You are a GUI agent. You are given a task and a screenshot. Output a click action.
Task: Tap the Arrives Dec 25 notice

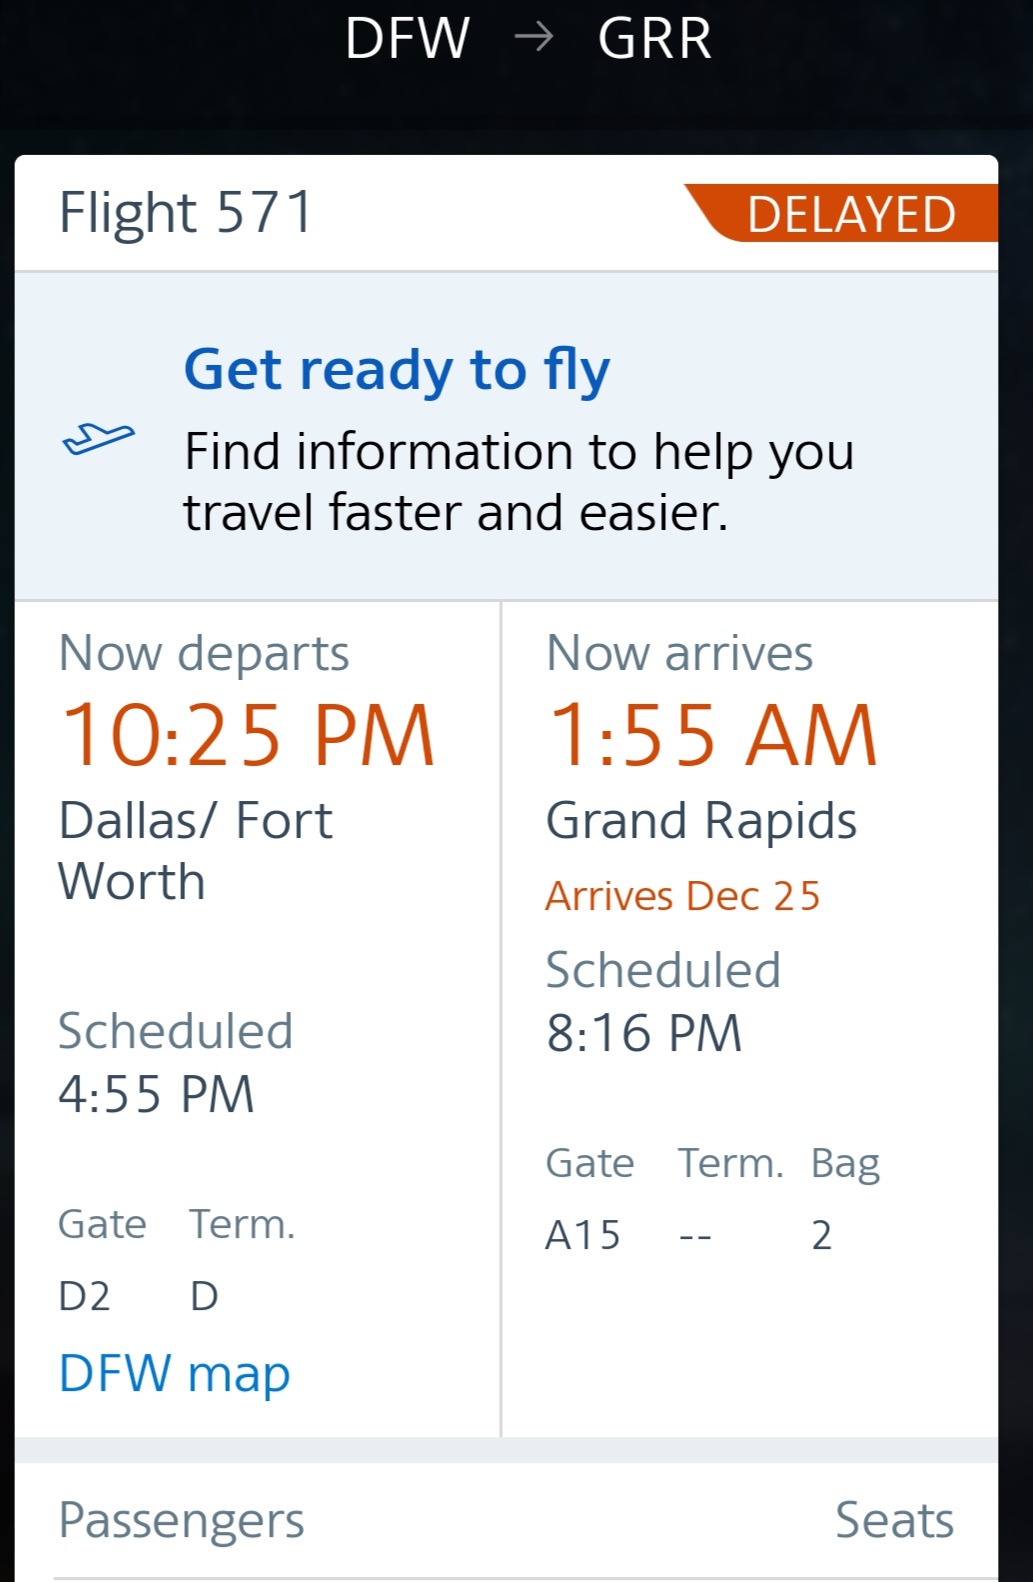(682, 896)
